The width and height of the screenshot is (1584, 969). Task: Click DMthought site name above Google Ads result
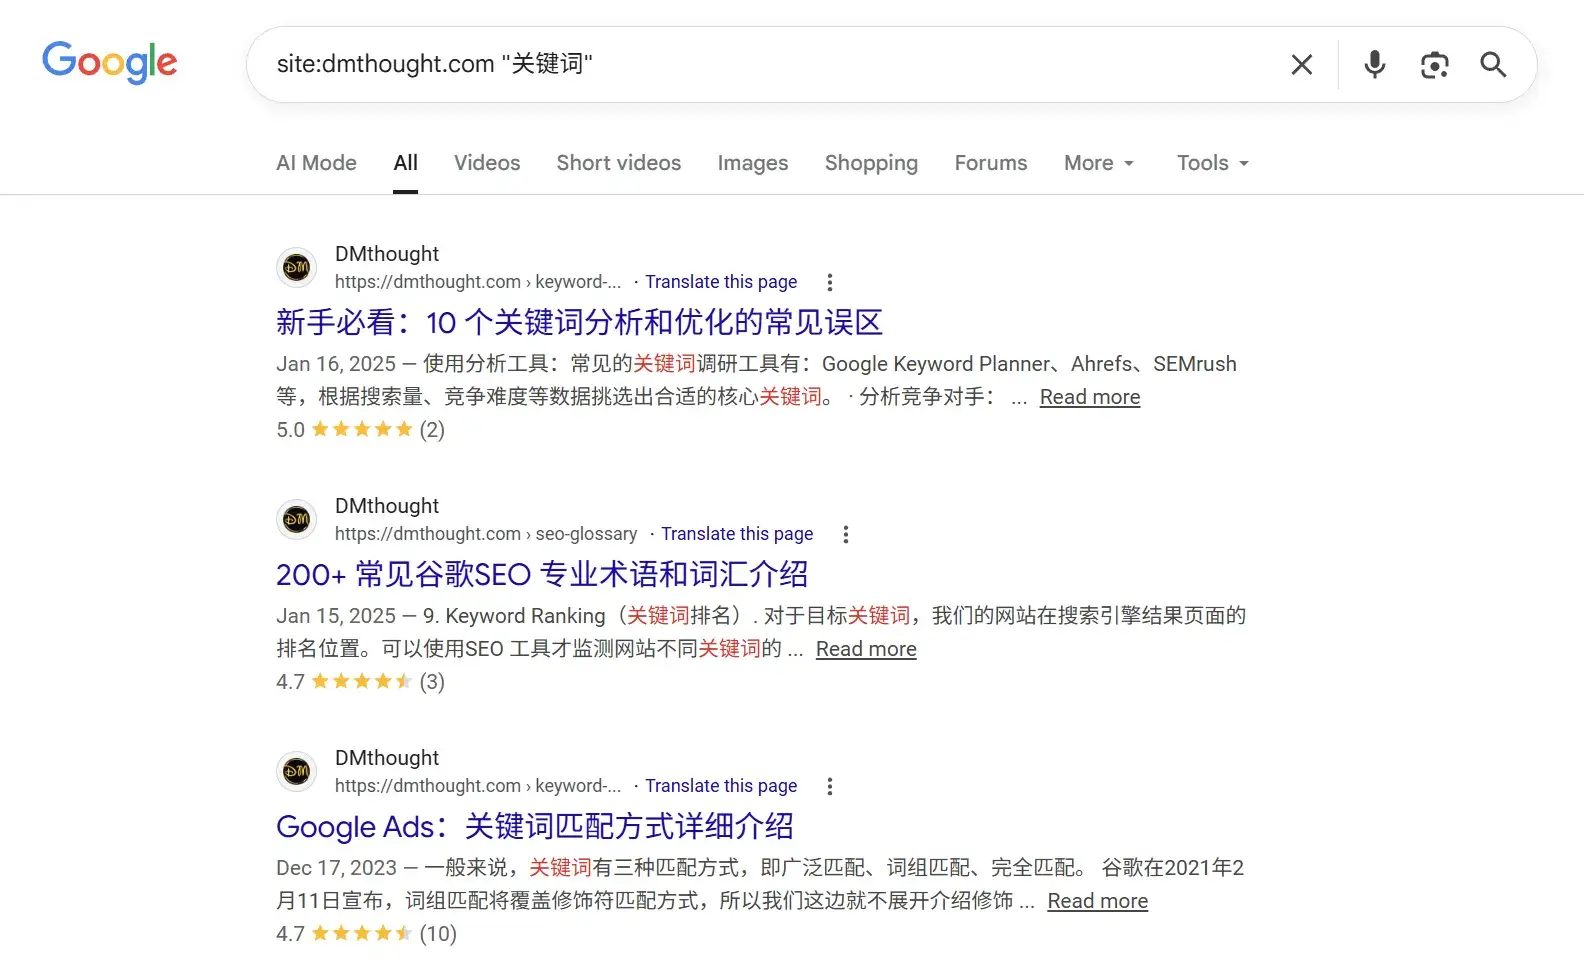point(387,758)
